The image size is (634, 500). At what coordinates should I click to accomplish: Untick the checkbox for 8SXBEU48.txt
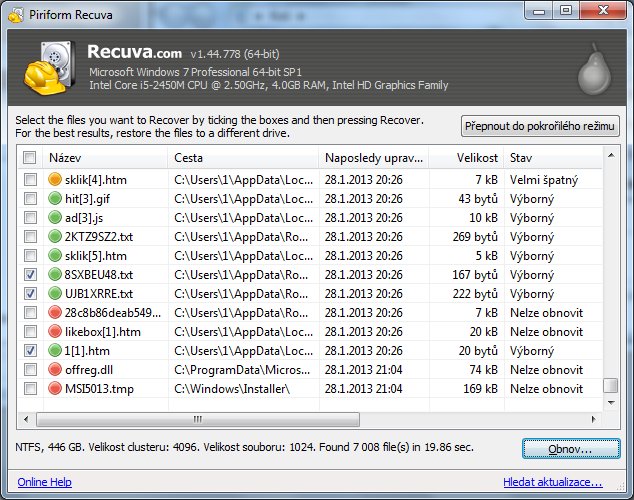pyautogui.click(x=30, y=274)
